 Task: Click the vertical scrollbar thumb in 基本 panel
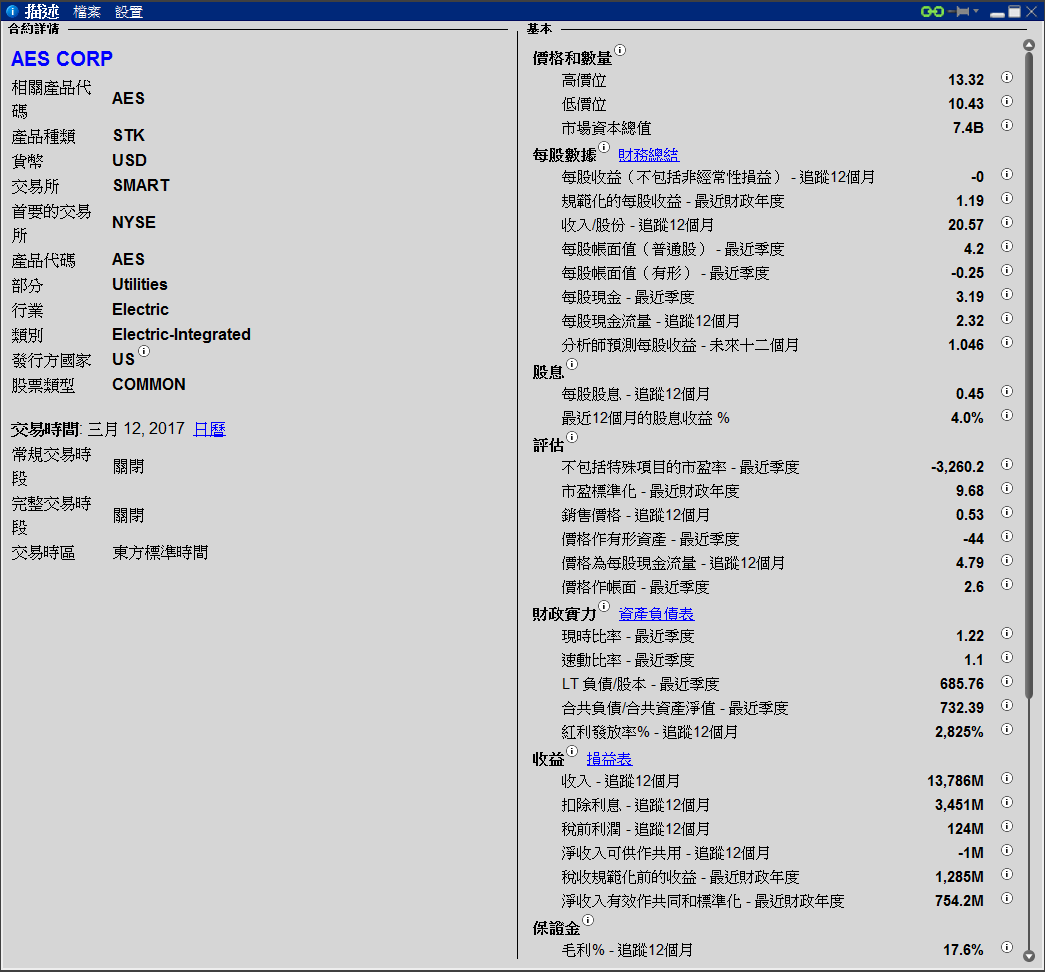point(1029,375)
